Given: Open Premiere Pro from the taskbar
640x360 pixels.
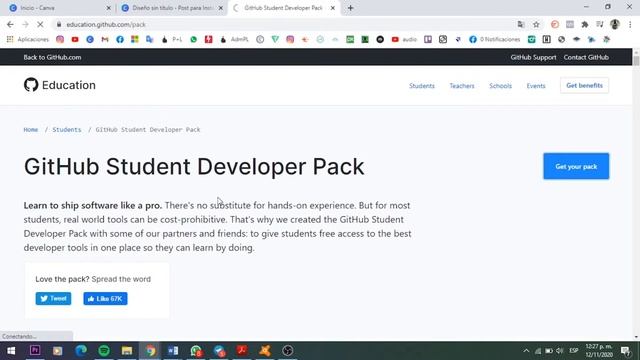Looking at the screenshot, I should [x=35, y=351].
